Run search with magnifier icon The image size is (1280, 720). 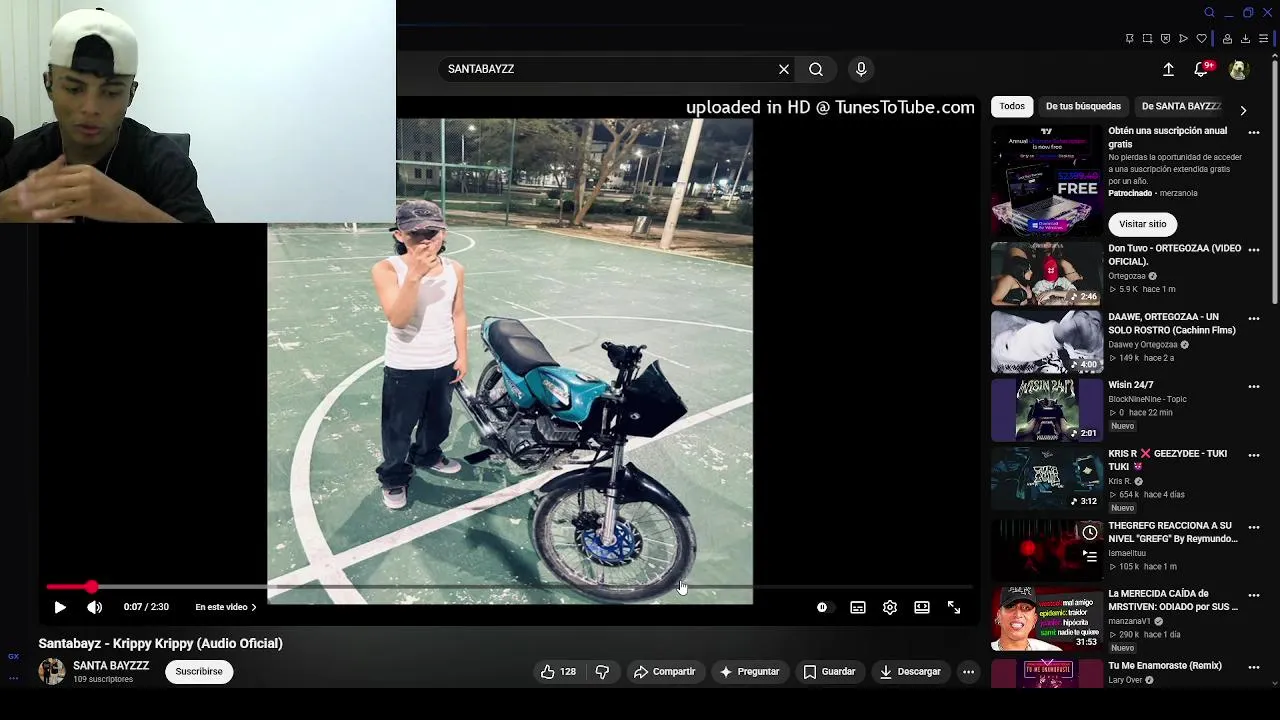(816, 69)
